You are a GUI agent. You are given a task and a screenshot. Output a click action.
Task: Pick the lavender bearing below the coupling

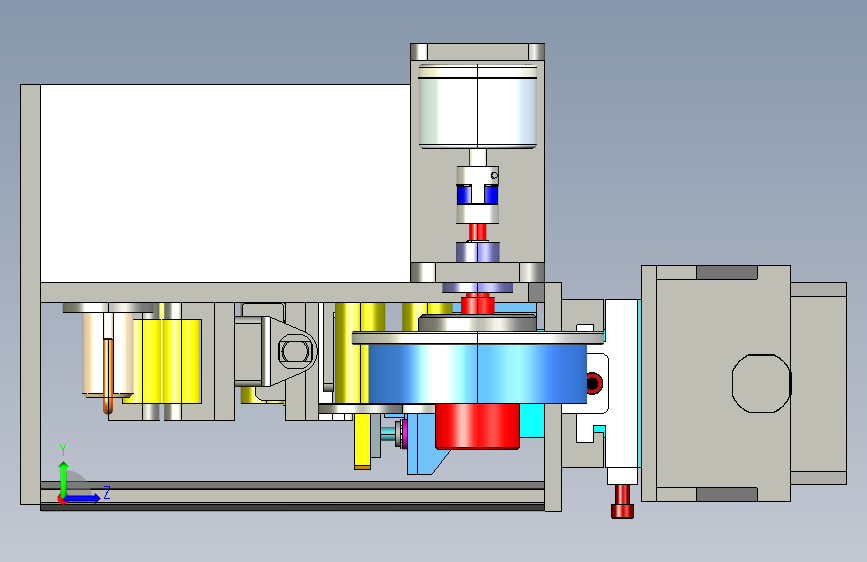pos(478,252)
